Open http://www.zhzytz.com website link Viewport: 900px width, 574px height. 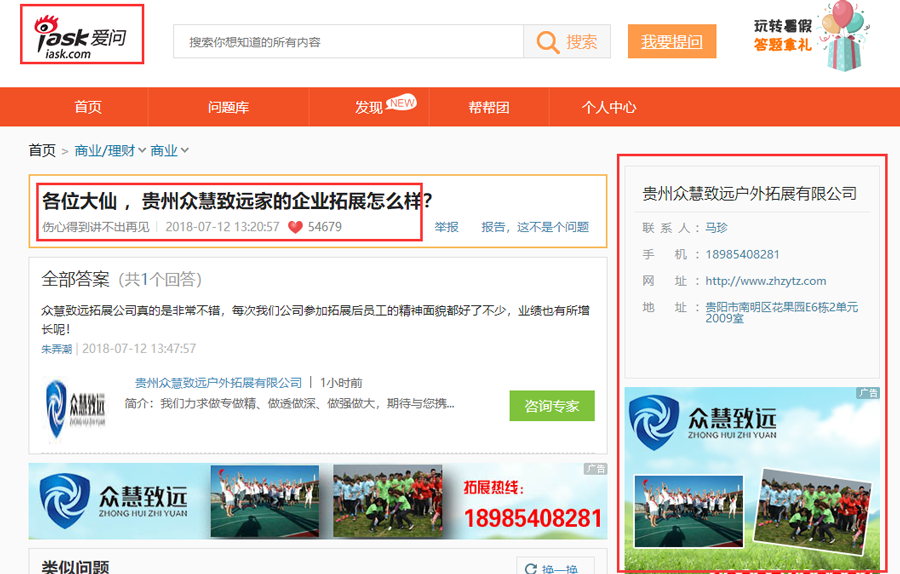[x=766, y=281]
